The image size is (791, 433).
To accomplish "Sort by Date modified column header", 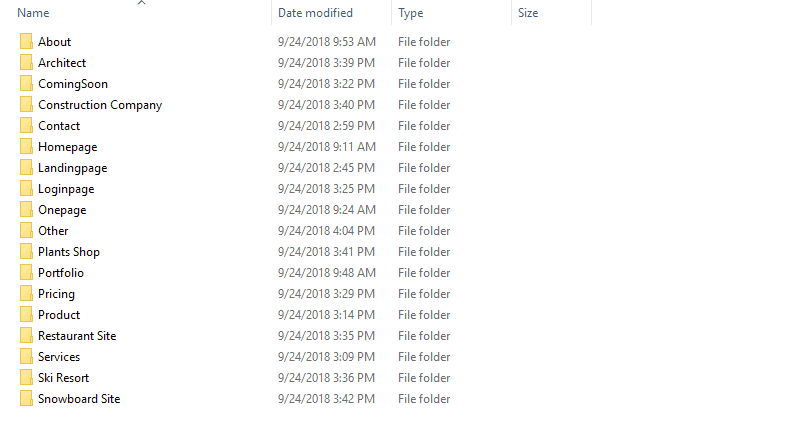I will pos(315,13).
